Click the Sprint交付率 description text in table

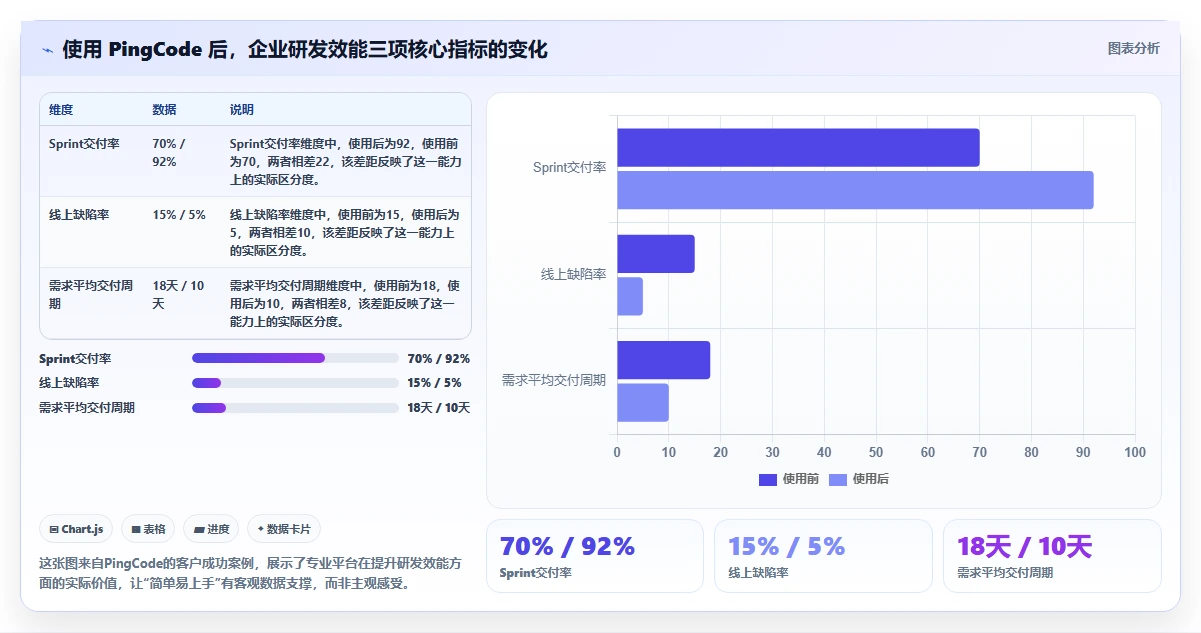[x=345, y=162]
